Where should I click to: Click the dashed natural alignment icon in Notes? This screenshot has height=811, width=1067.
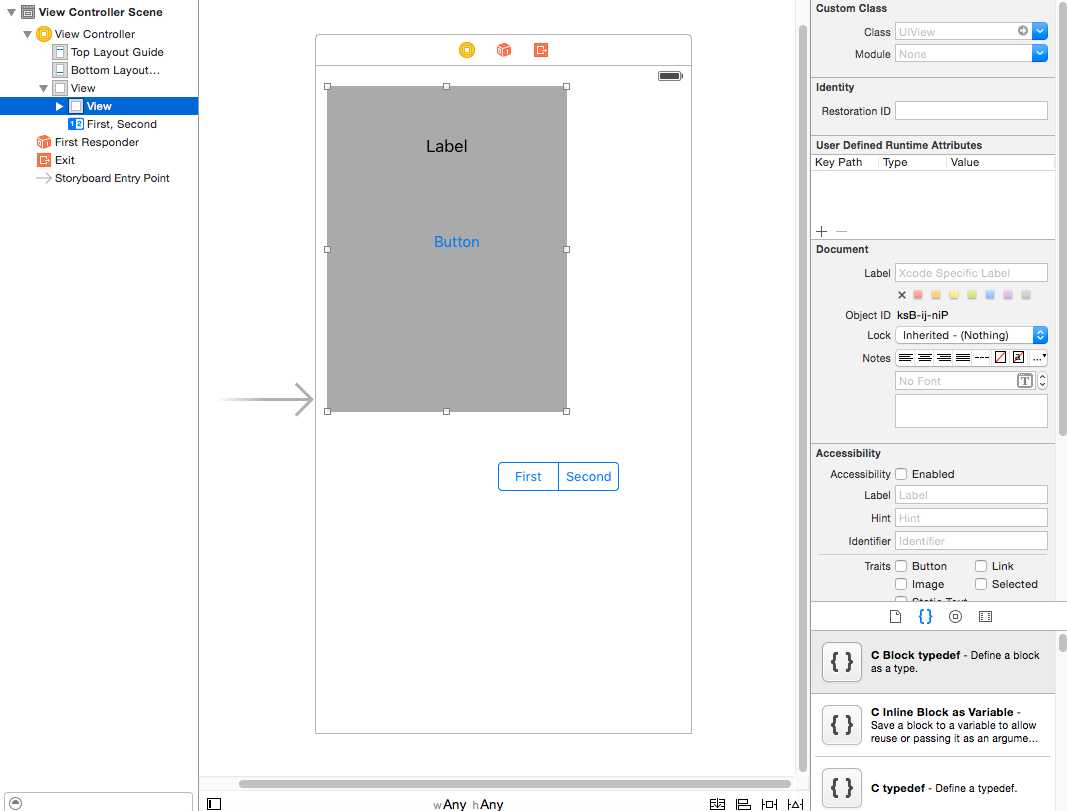[x=981, y=357]
